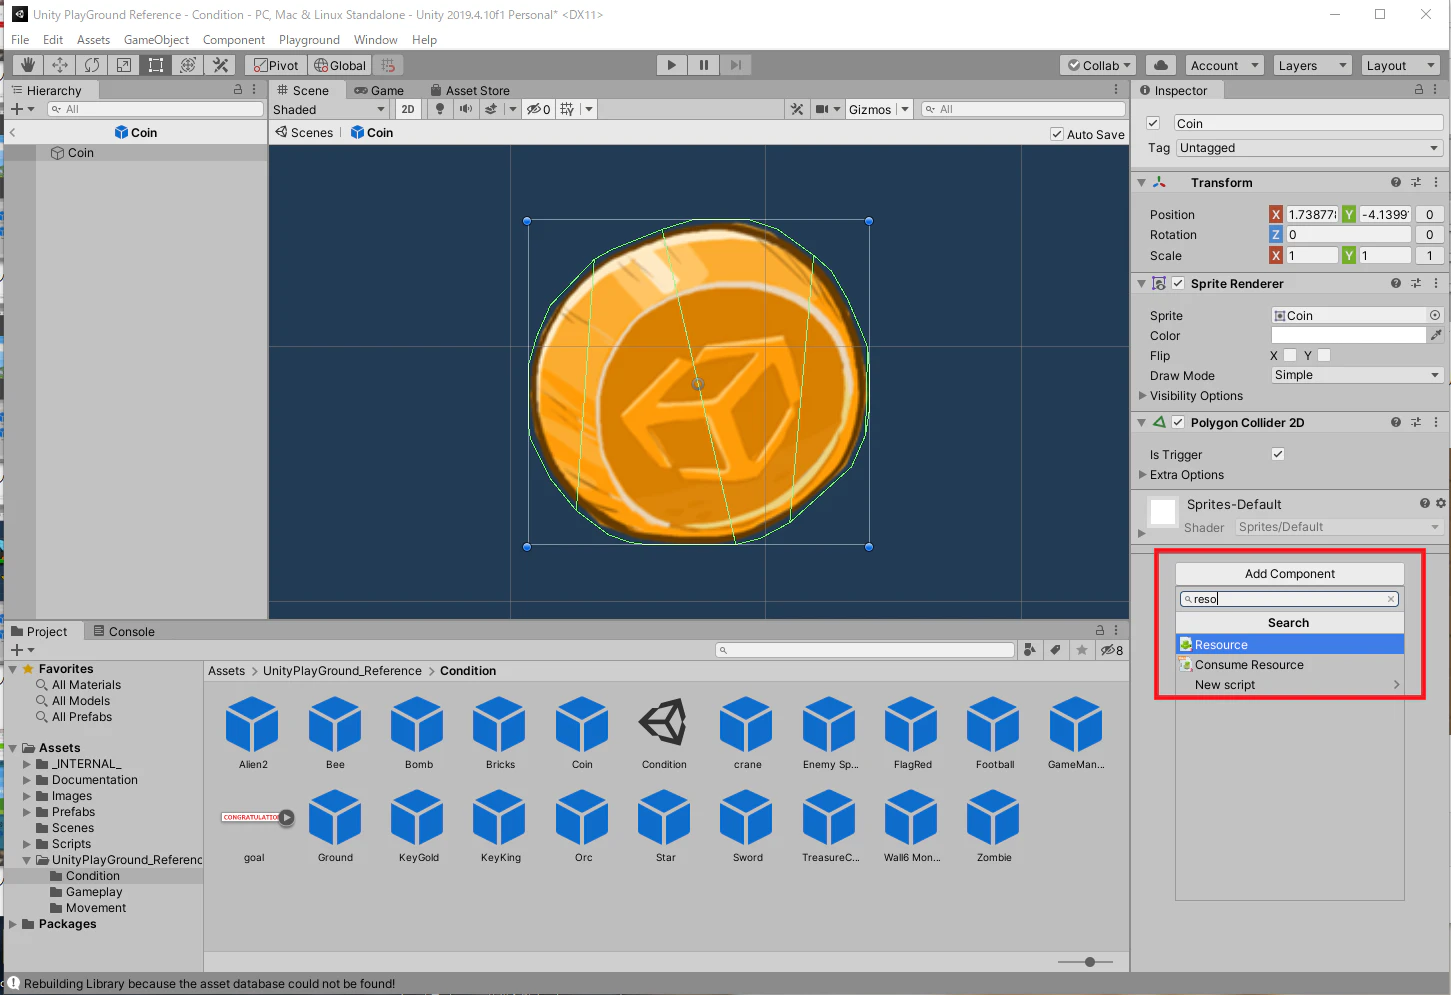Open the cloud services icon

coord(1160,65)
